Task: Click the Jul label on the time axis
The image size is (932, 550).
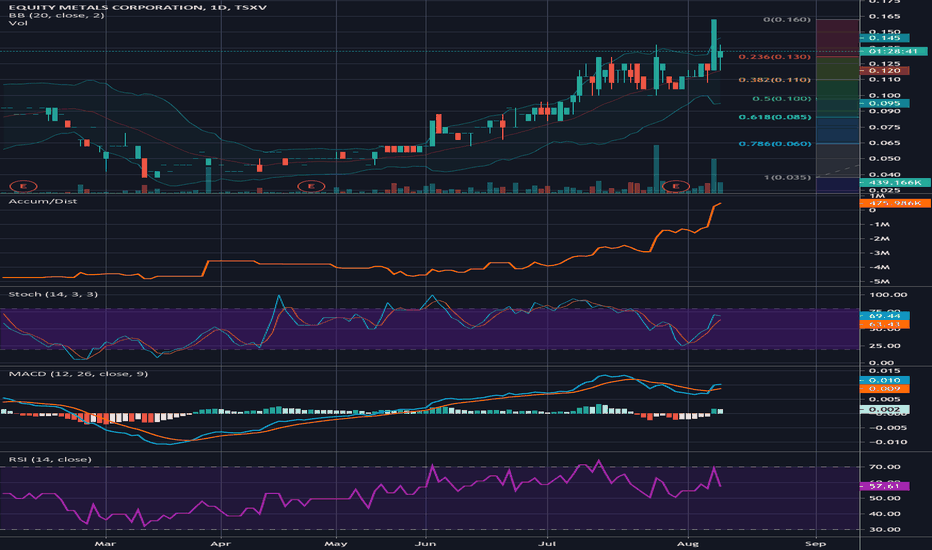Action: (547, 543)
